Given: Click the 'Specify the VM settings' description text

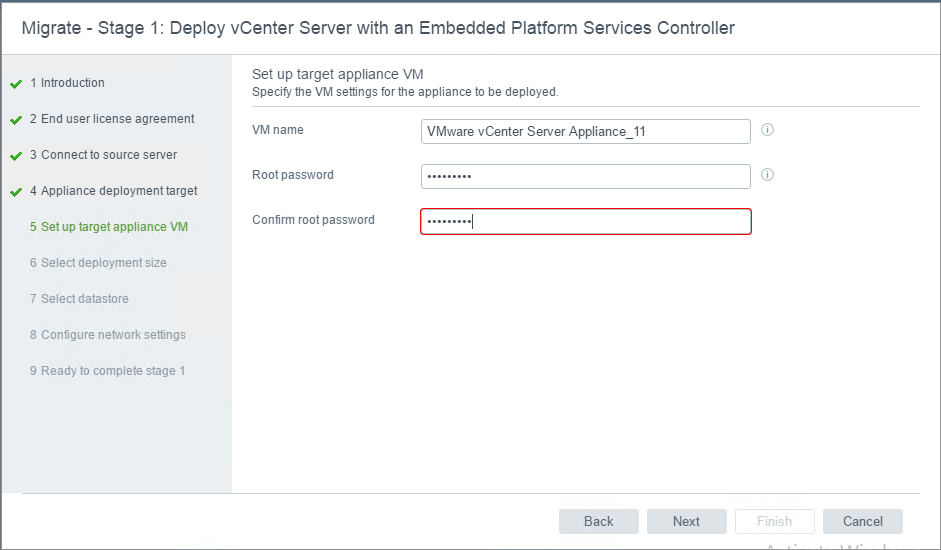Looking at the screenshot, I should pos(406,92).
